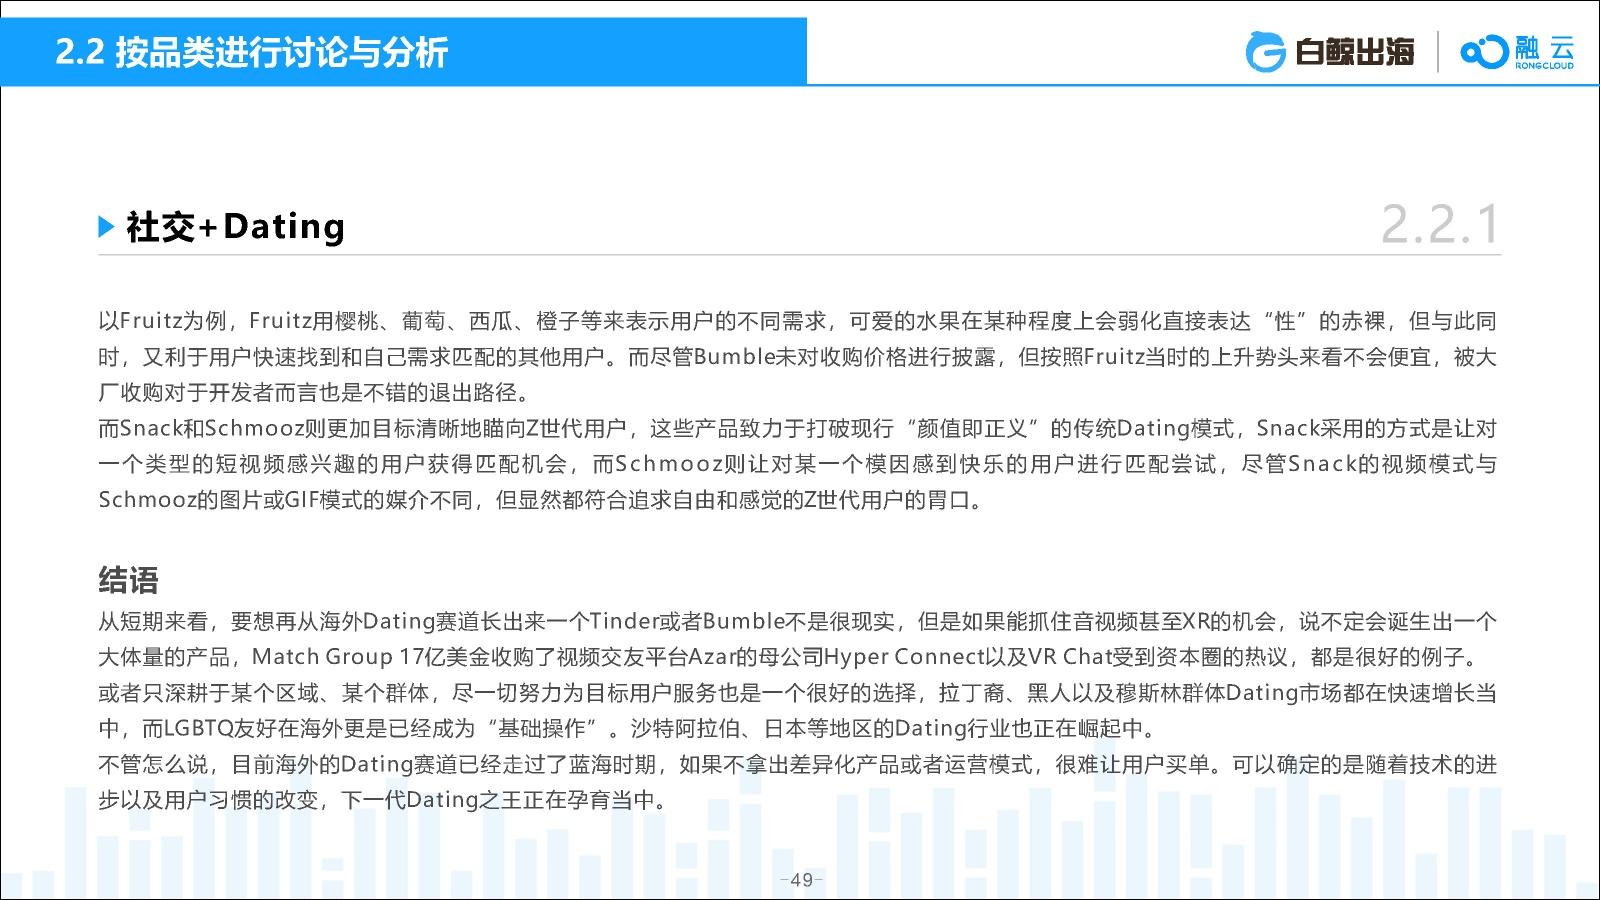The image size is (1600, 900).
Task: Click the line starting 中，而LGBTQ友好
Action: point(627,728)
